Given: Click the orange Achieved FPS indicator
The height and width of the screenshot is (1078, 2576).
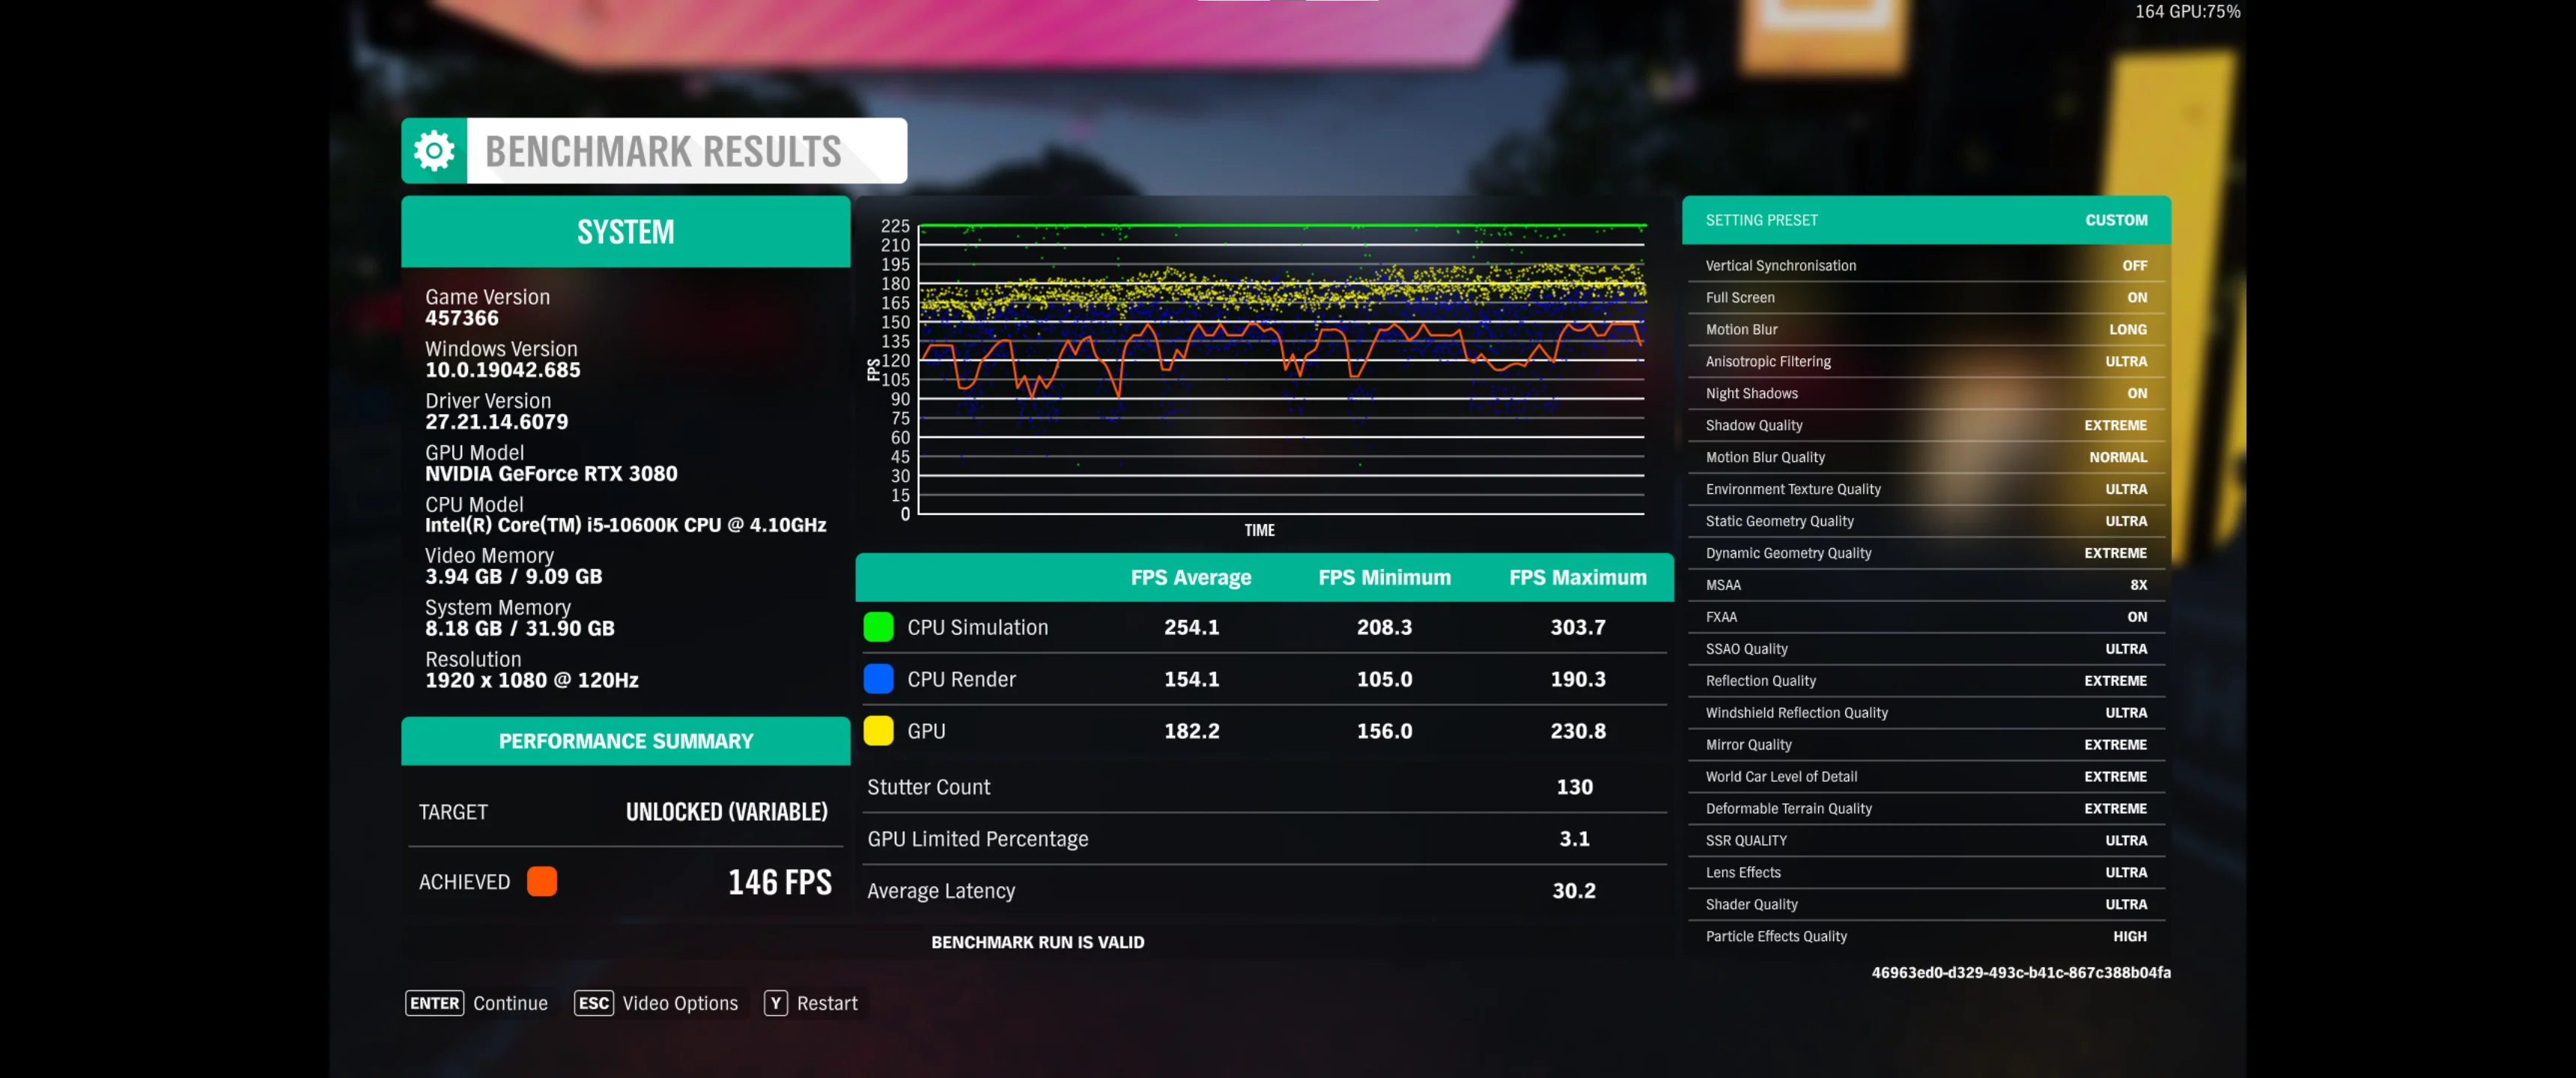Looking at the screenshot, I should pos(542,881).
